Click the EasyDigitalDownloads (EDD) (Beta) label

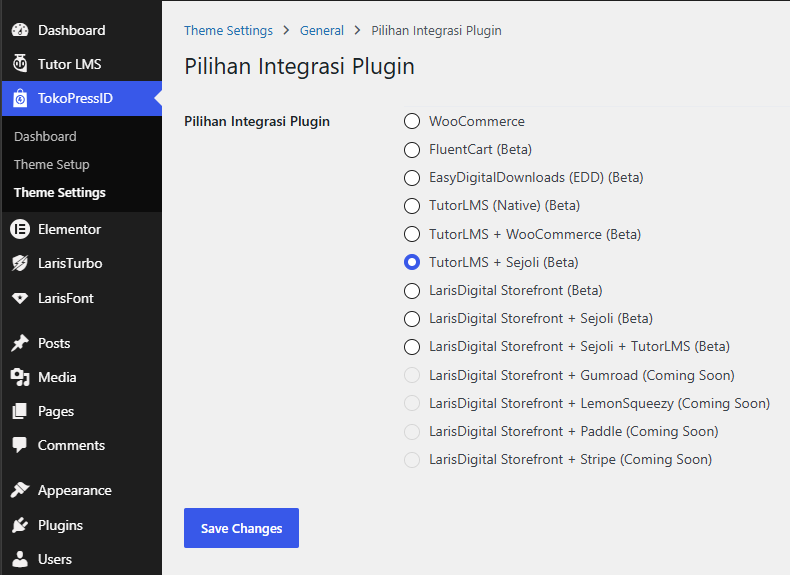[536, 178]
